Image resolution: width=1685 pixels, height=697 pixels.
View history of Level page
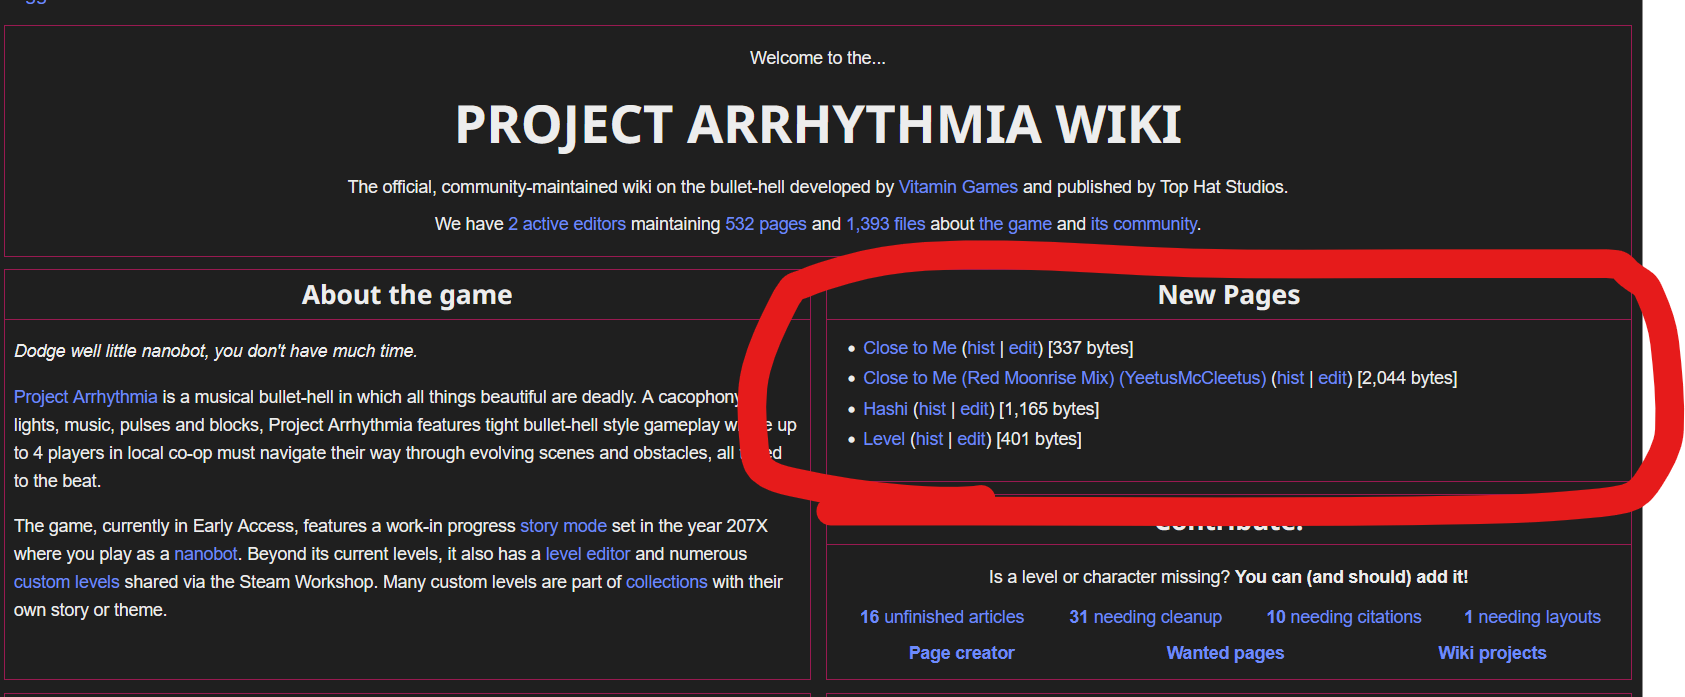click(x=929, y=439)
